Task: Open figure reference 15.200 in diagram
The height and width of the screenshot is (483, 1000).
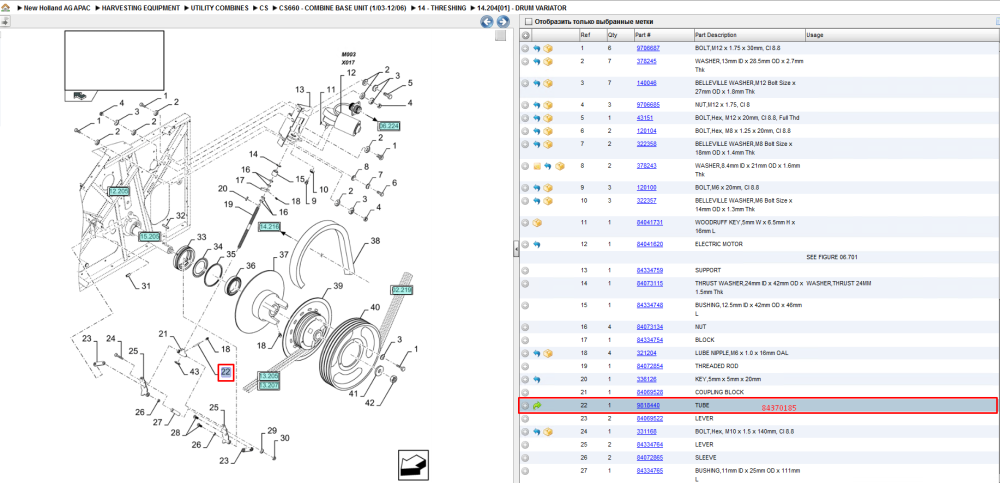Action: [149, 236]
